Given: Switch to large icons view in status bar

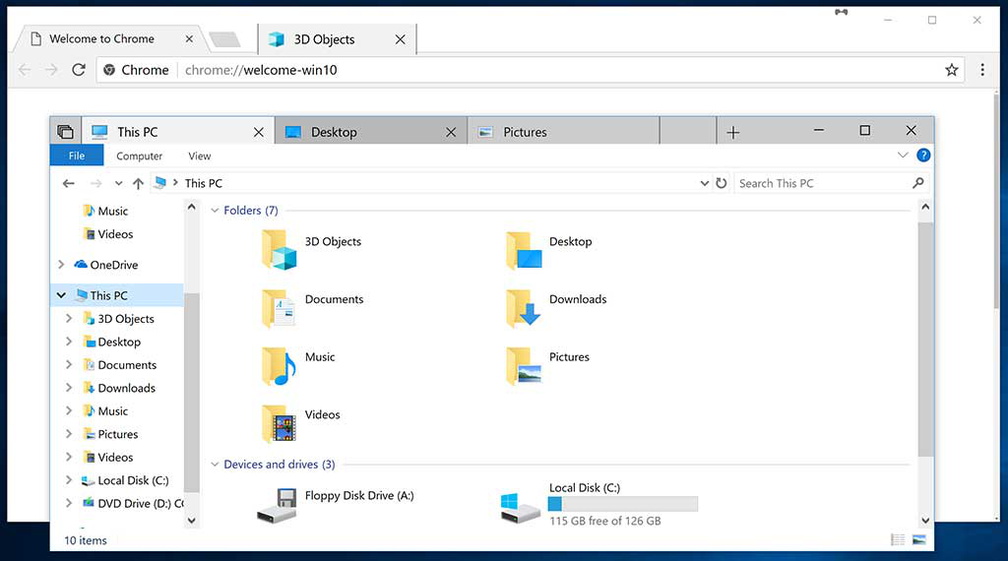Looking at the screenshot, I should pyautogui.click(x=919, y=540).
